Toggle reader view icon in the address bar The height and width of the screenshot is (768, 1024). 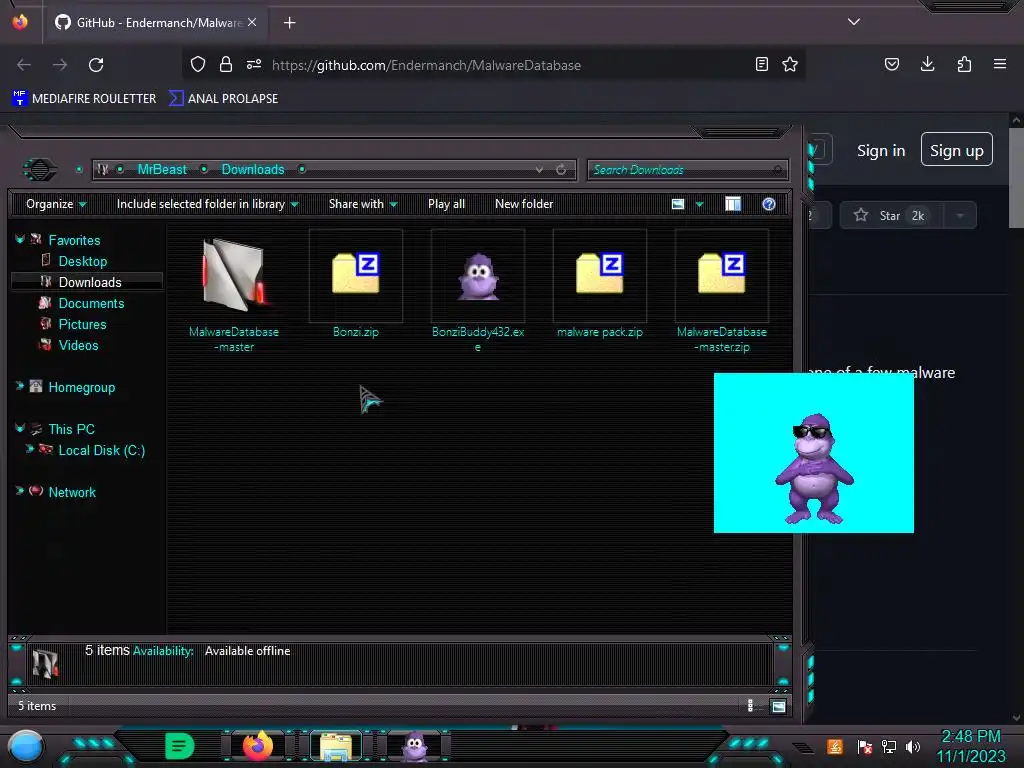pyautogui.click(x=761, y=64)
